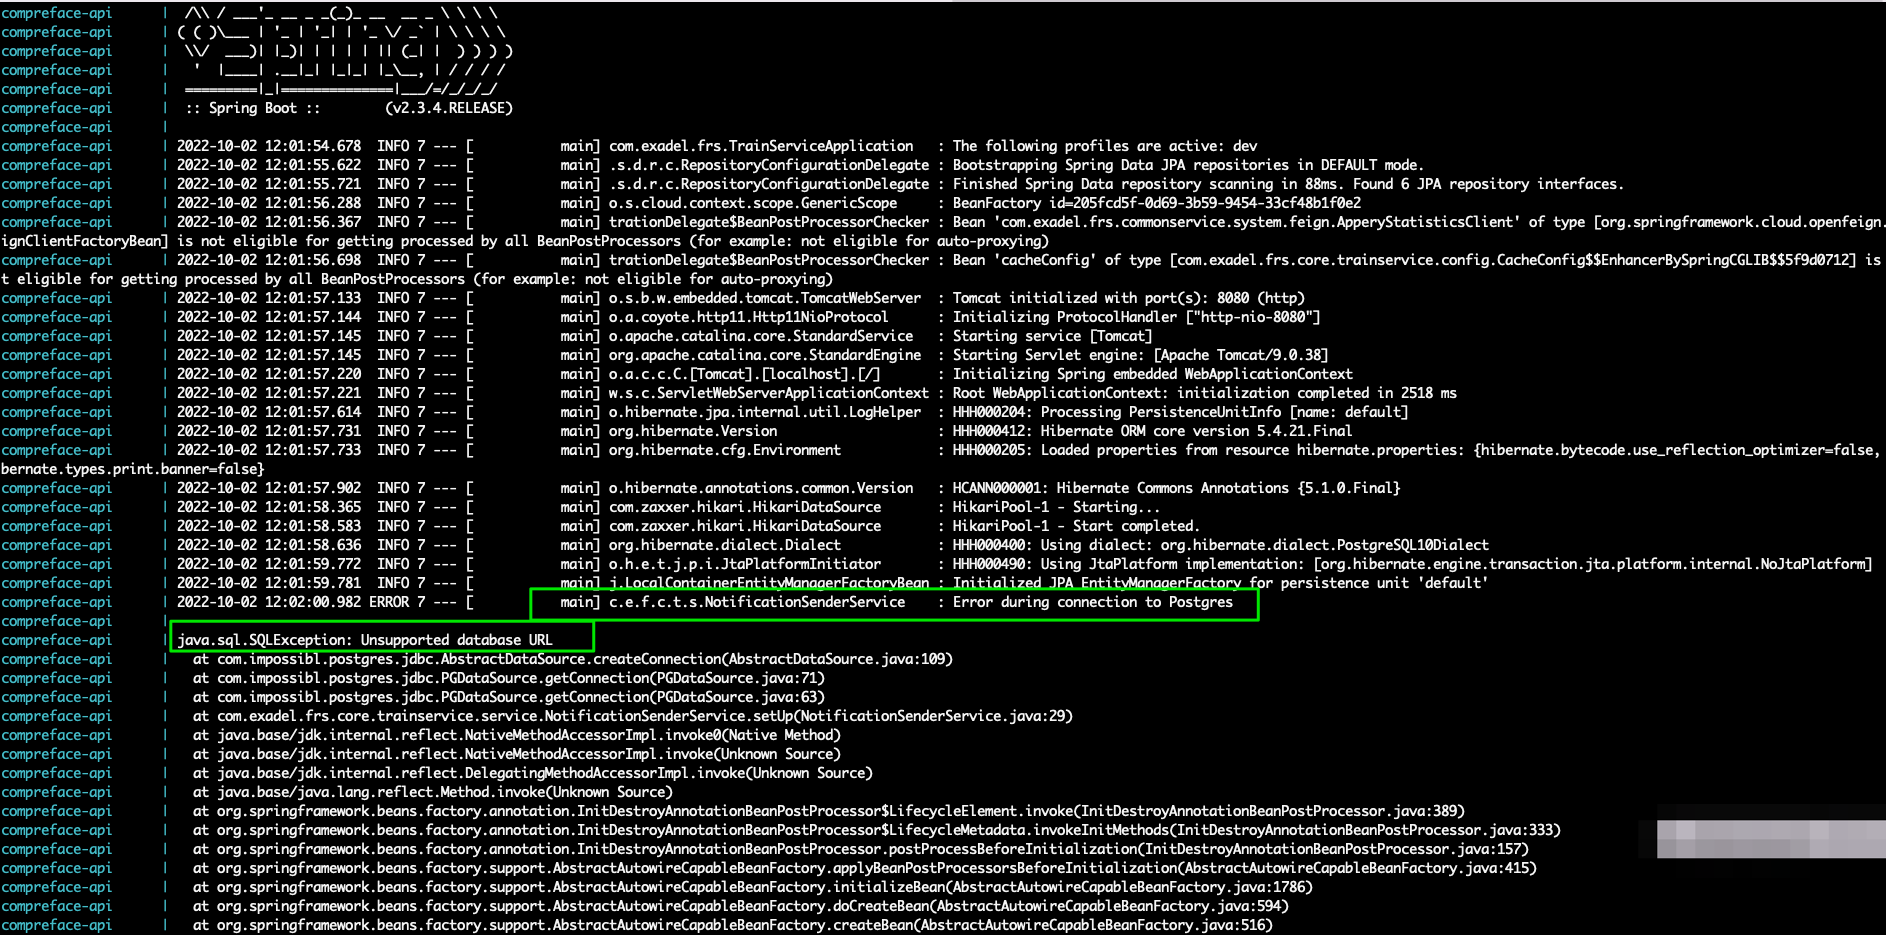Click the boxed SQLException Unsupported database URL message
This screenshot has height=935, width=1886.
pyautogui.click(x=380, y=640)
